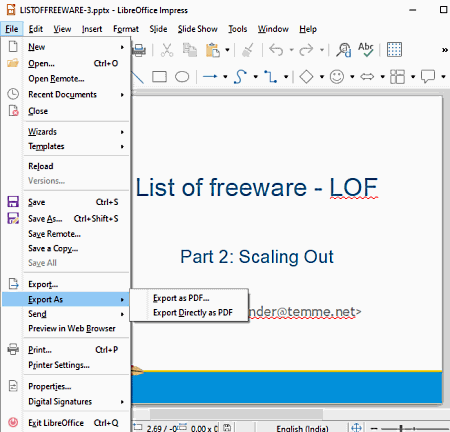Click the Paste clipboard icon
The height and width of the screenshot is (432, 450).
213,50
